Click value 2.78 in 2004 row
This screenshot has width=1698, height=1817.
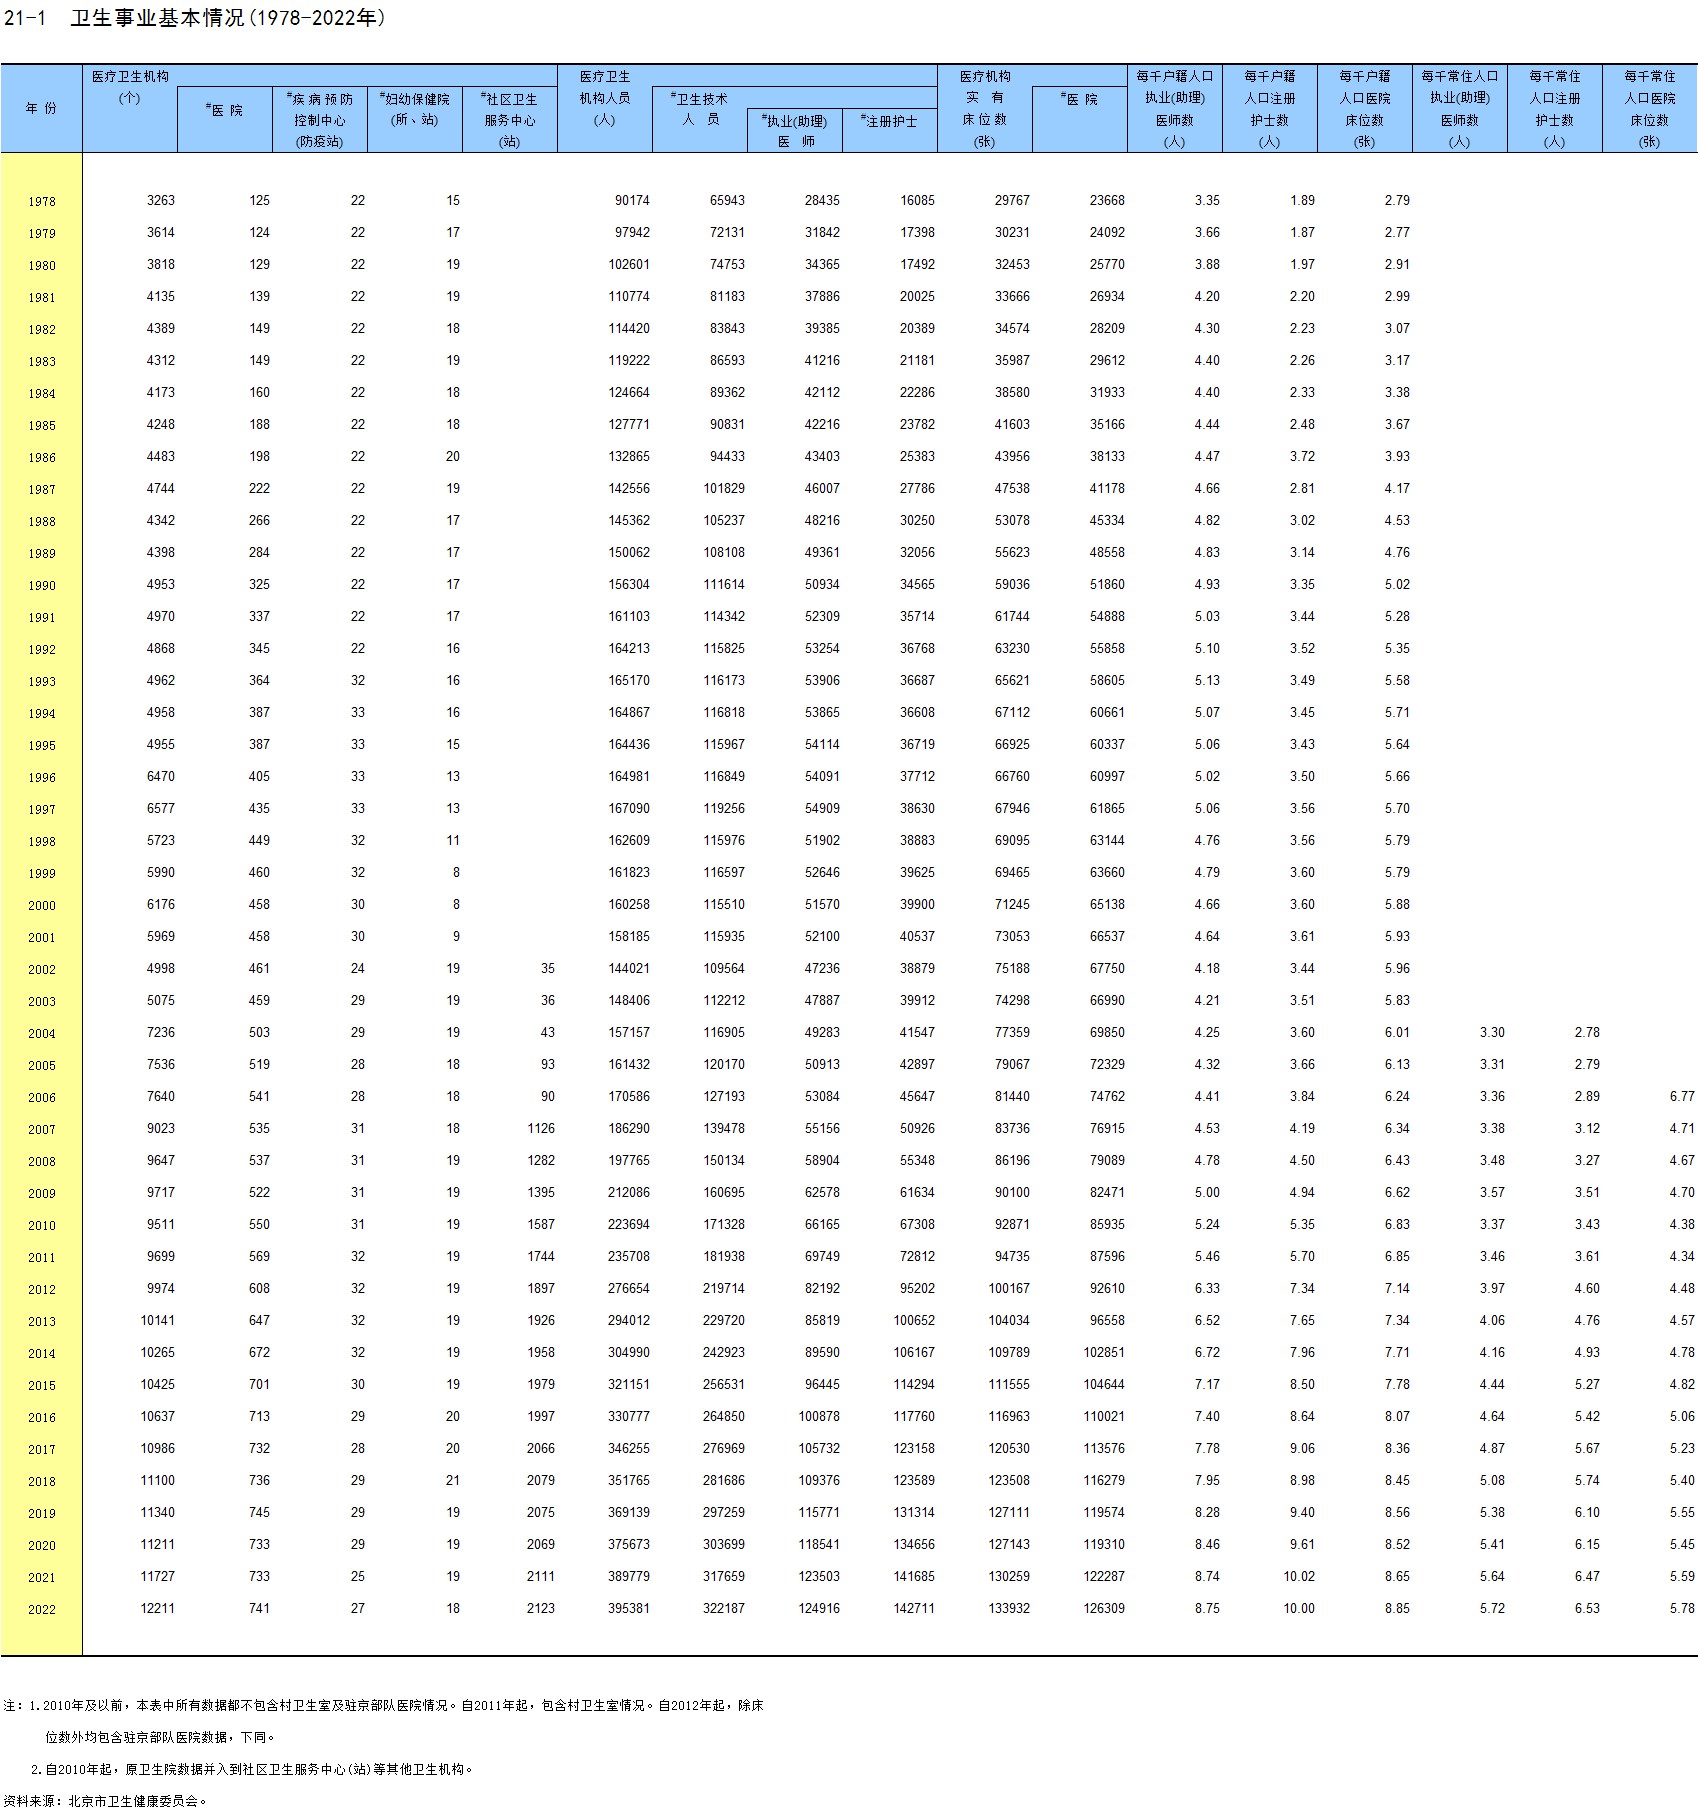tap(1587, 1033)
